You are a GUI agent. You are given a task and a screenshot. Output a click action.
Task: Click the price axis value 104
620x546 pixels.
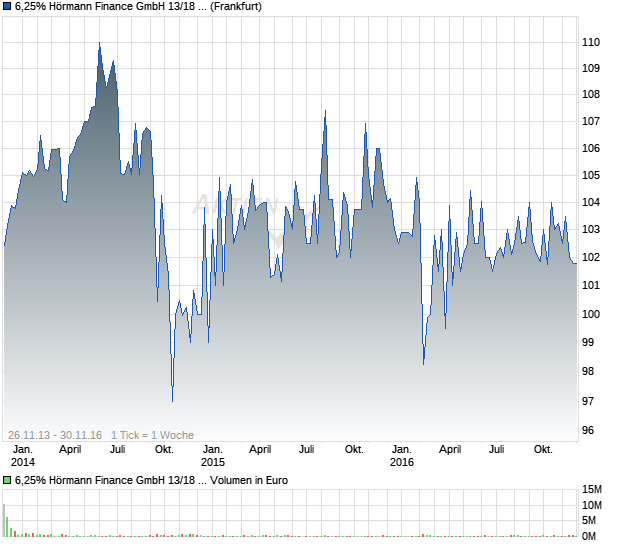point(591,202)
